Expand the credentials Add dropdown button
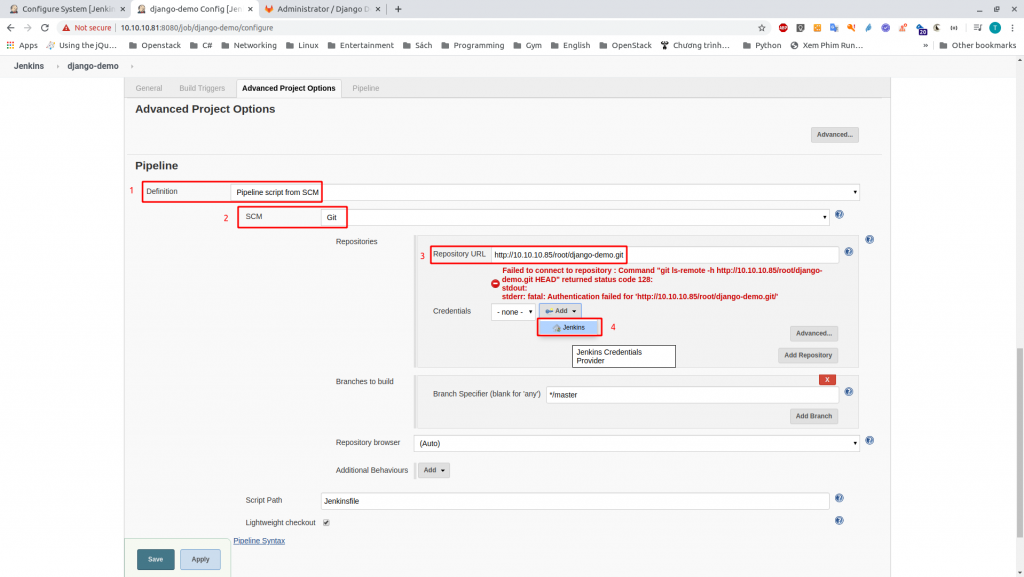 [560, 311]
